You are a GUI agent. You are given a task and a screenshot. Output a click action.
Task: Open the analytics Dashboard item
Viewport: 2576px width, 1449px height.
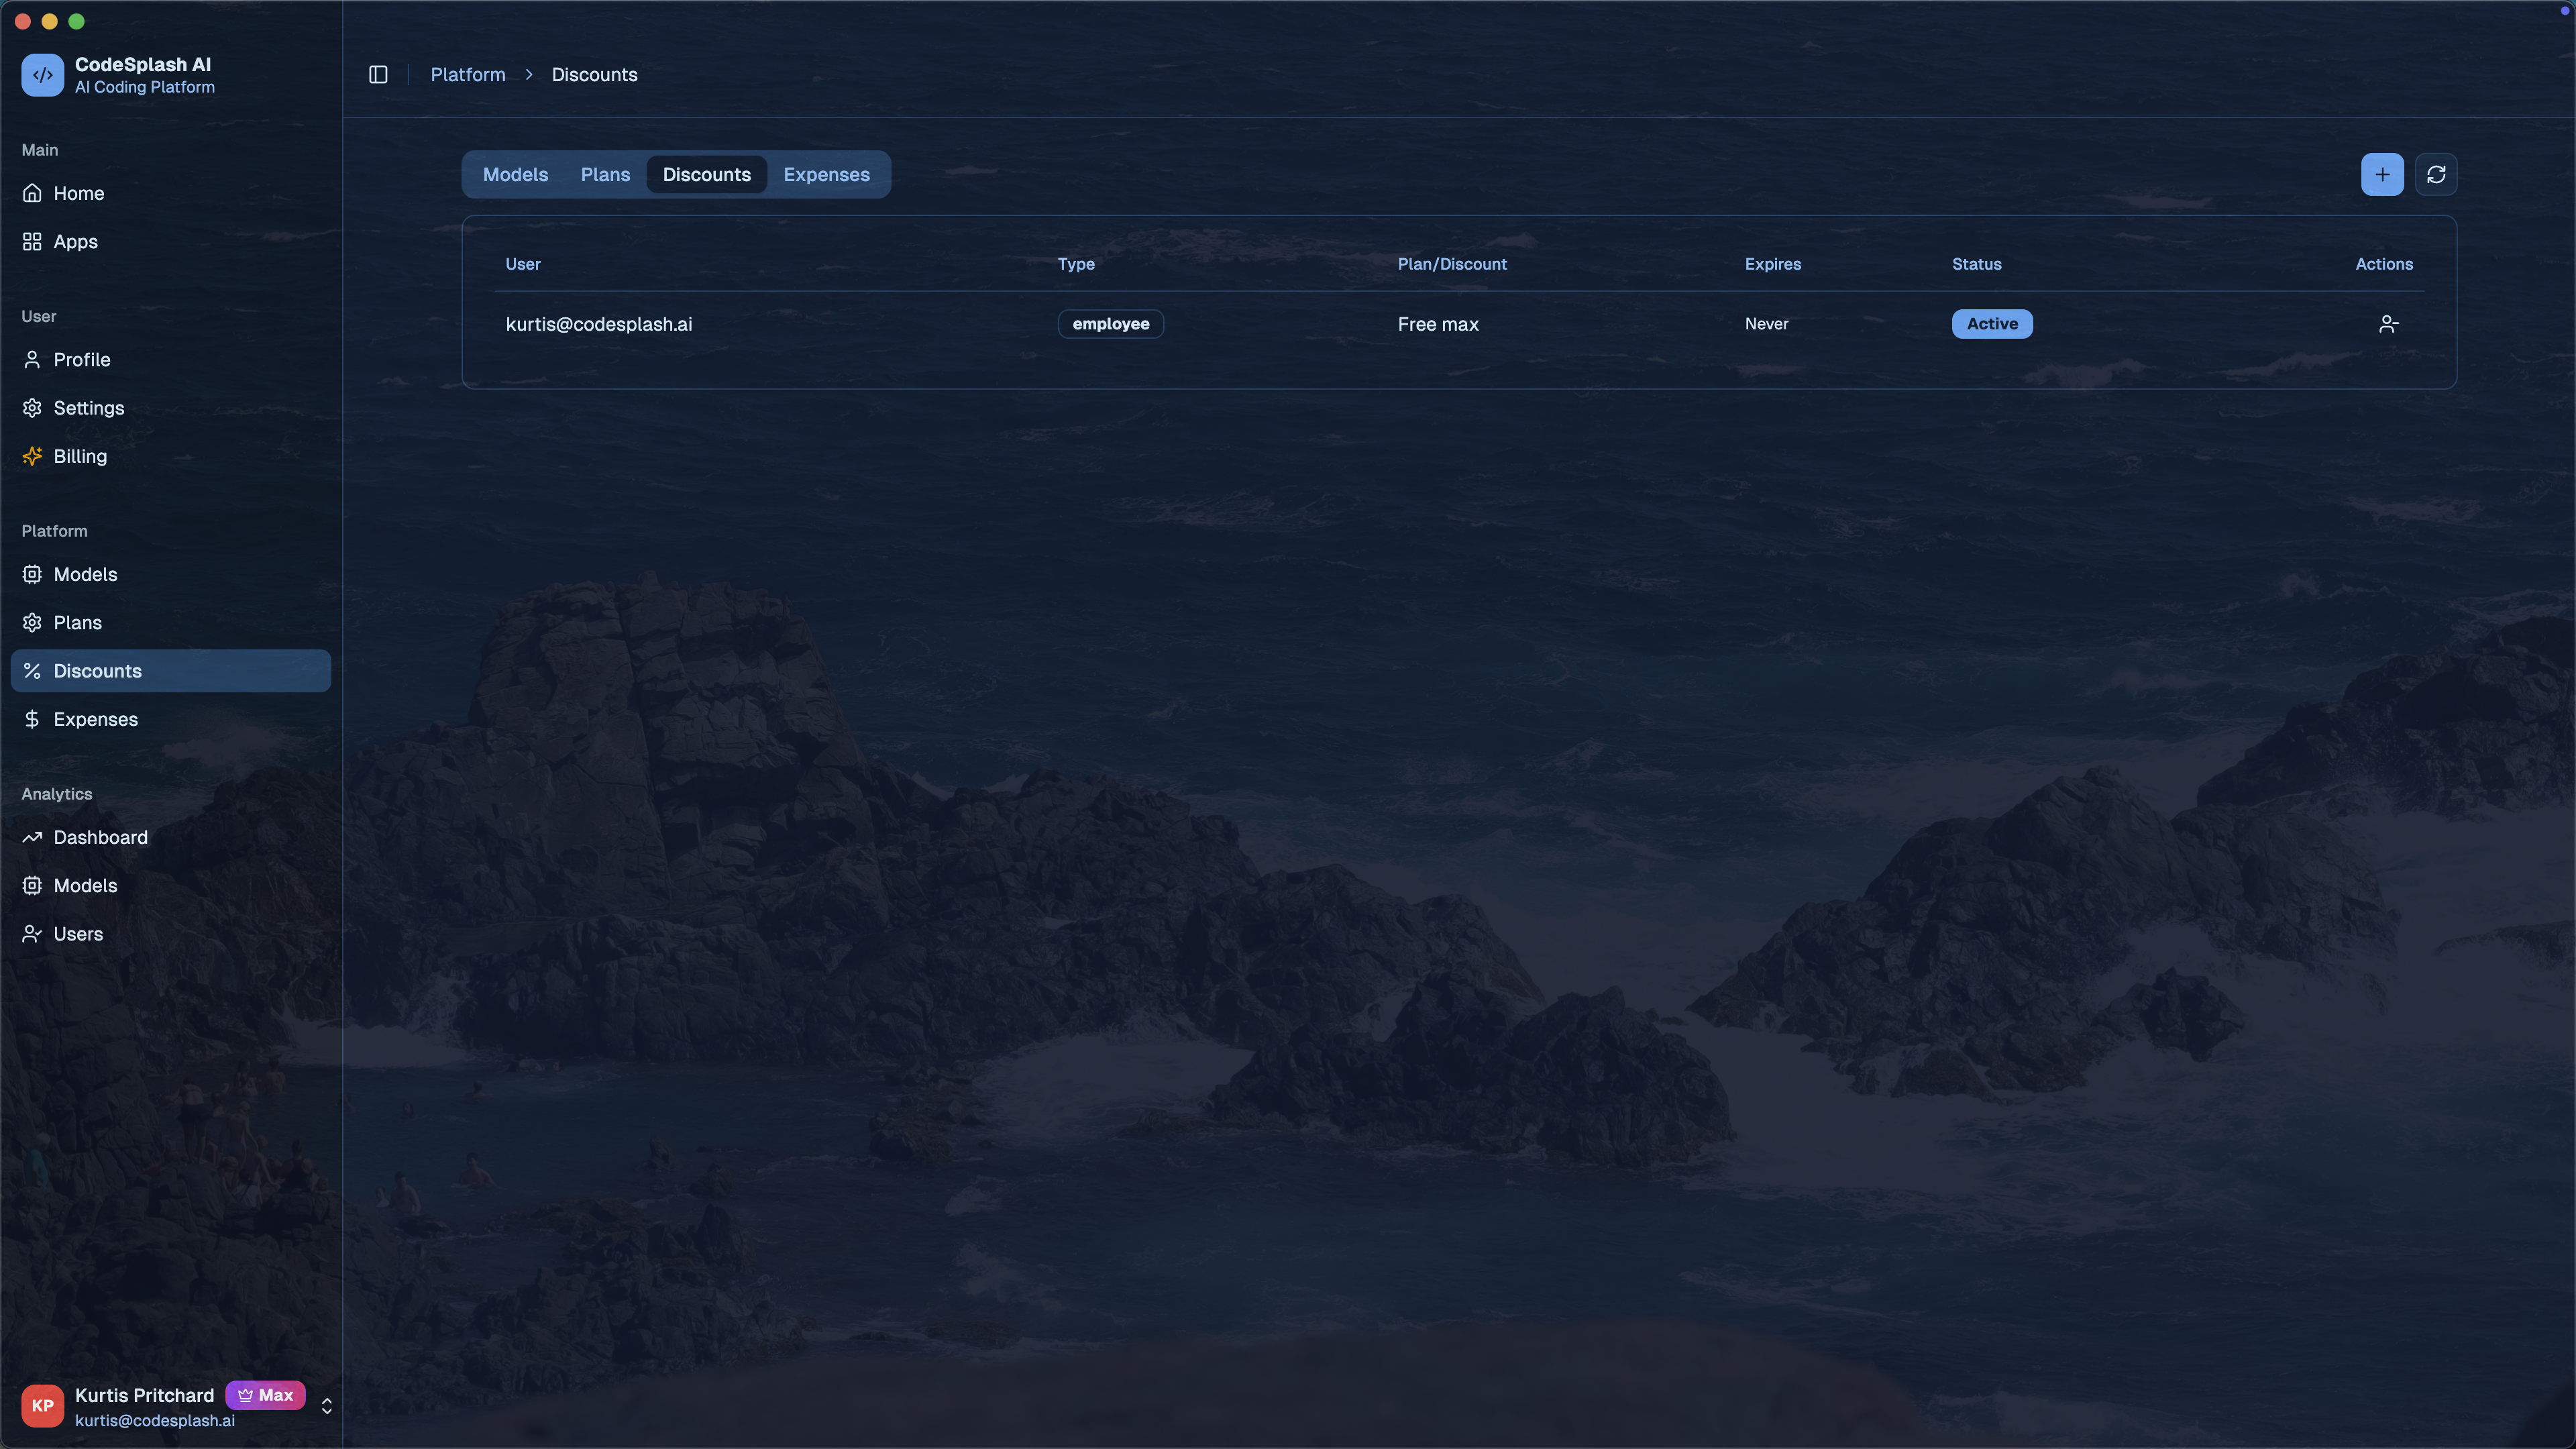pyautogui.click(x=100, y=837)
